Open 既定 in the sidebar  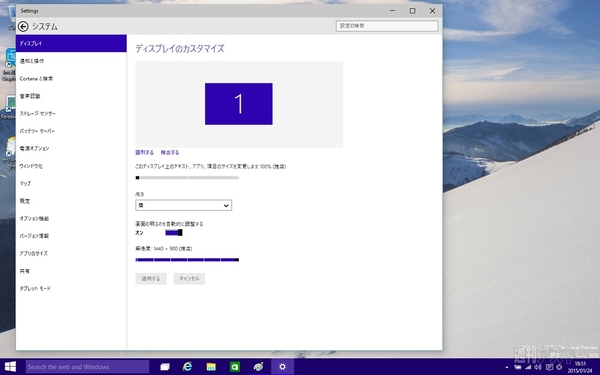pyautogui.click(x=71, y=201)
